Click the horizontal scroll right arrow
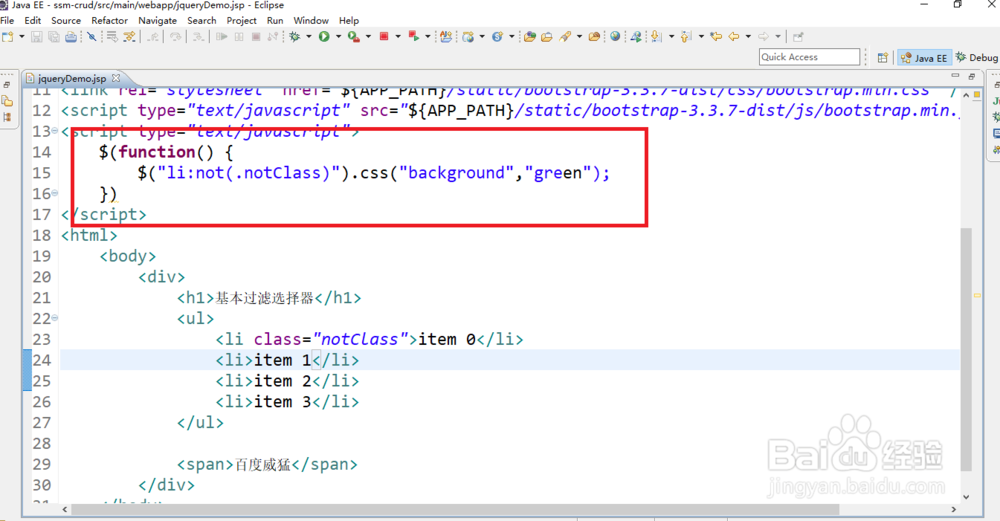This screenshot has height=521, width=1000. [x=953, y=510]
